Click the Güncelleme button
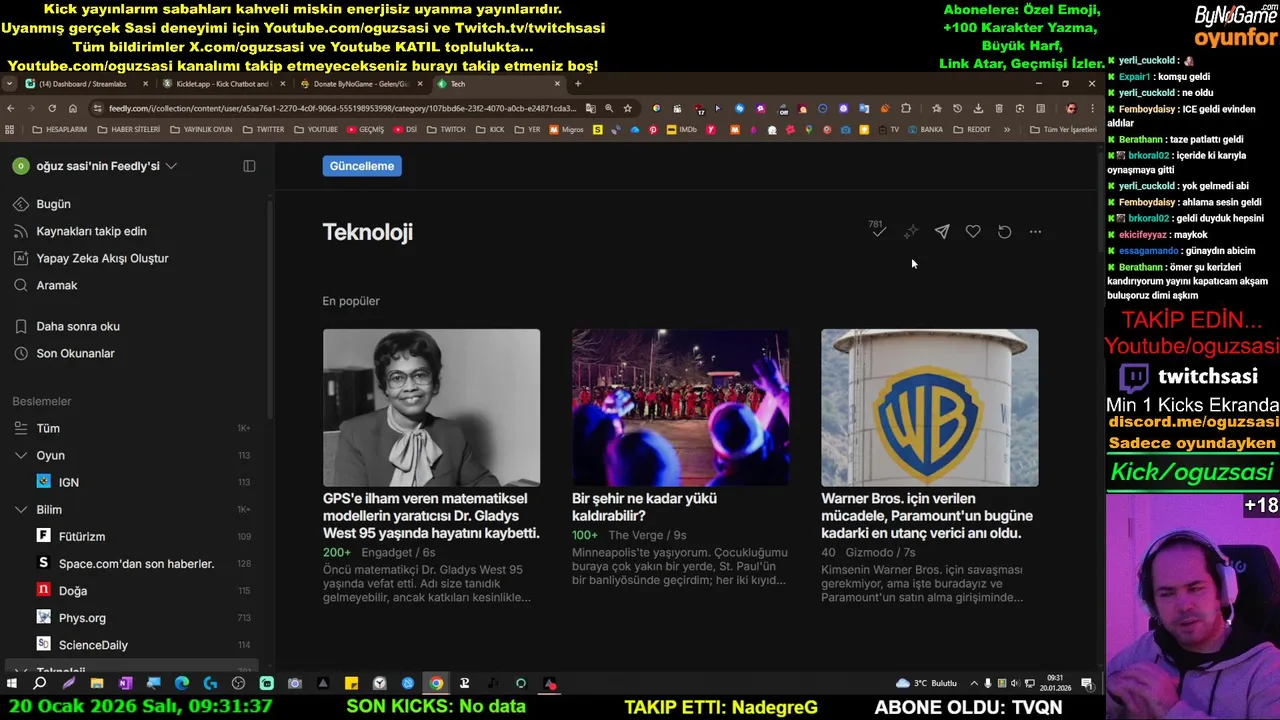 click(x=362, y=166)
